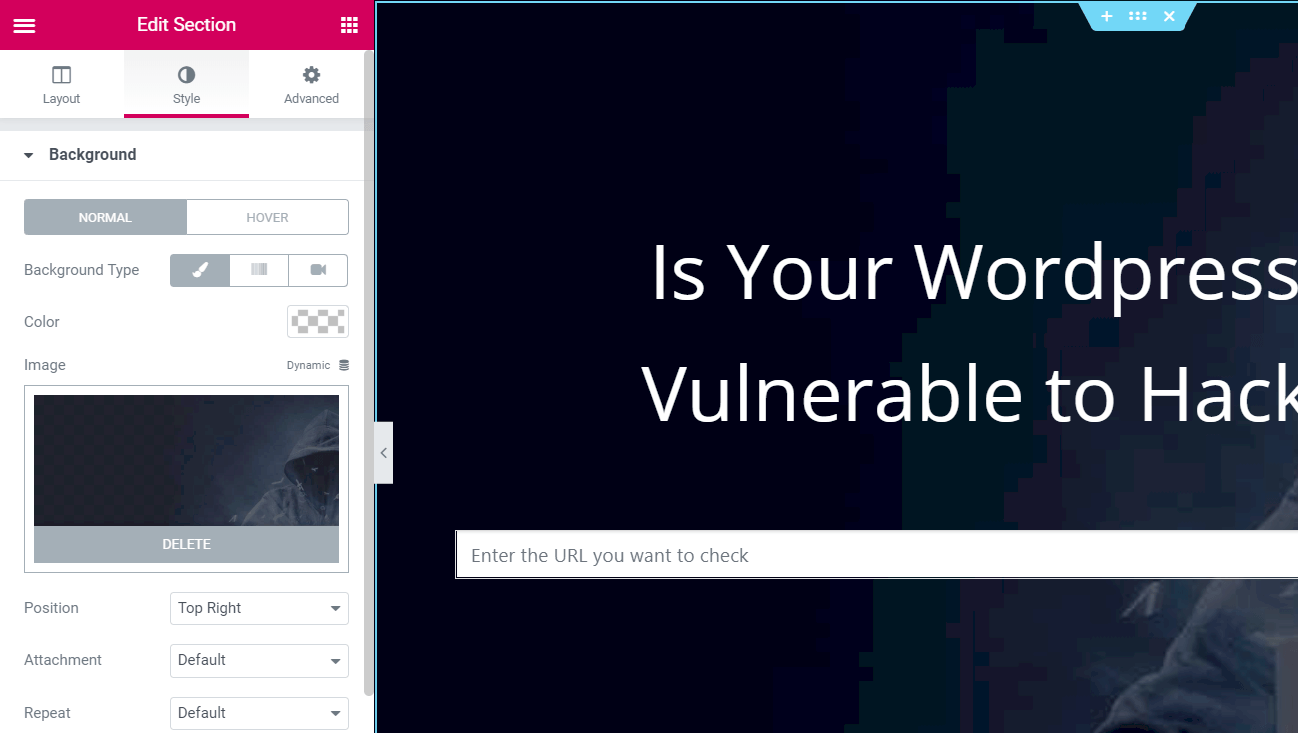This screenshot has width=1298, height=733.
Task: Switch to the Layout tab
Action: click(61, 84)
